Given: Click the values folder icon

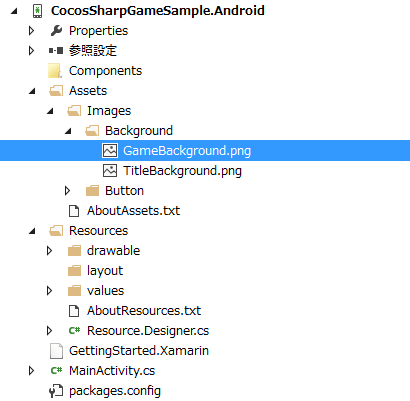Looking at the screenshot, I should [x=74, y=291].
